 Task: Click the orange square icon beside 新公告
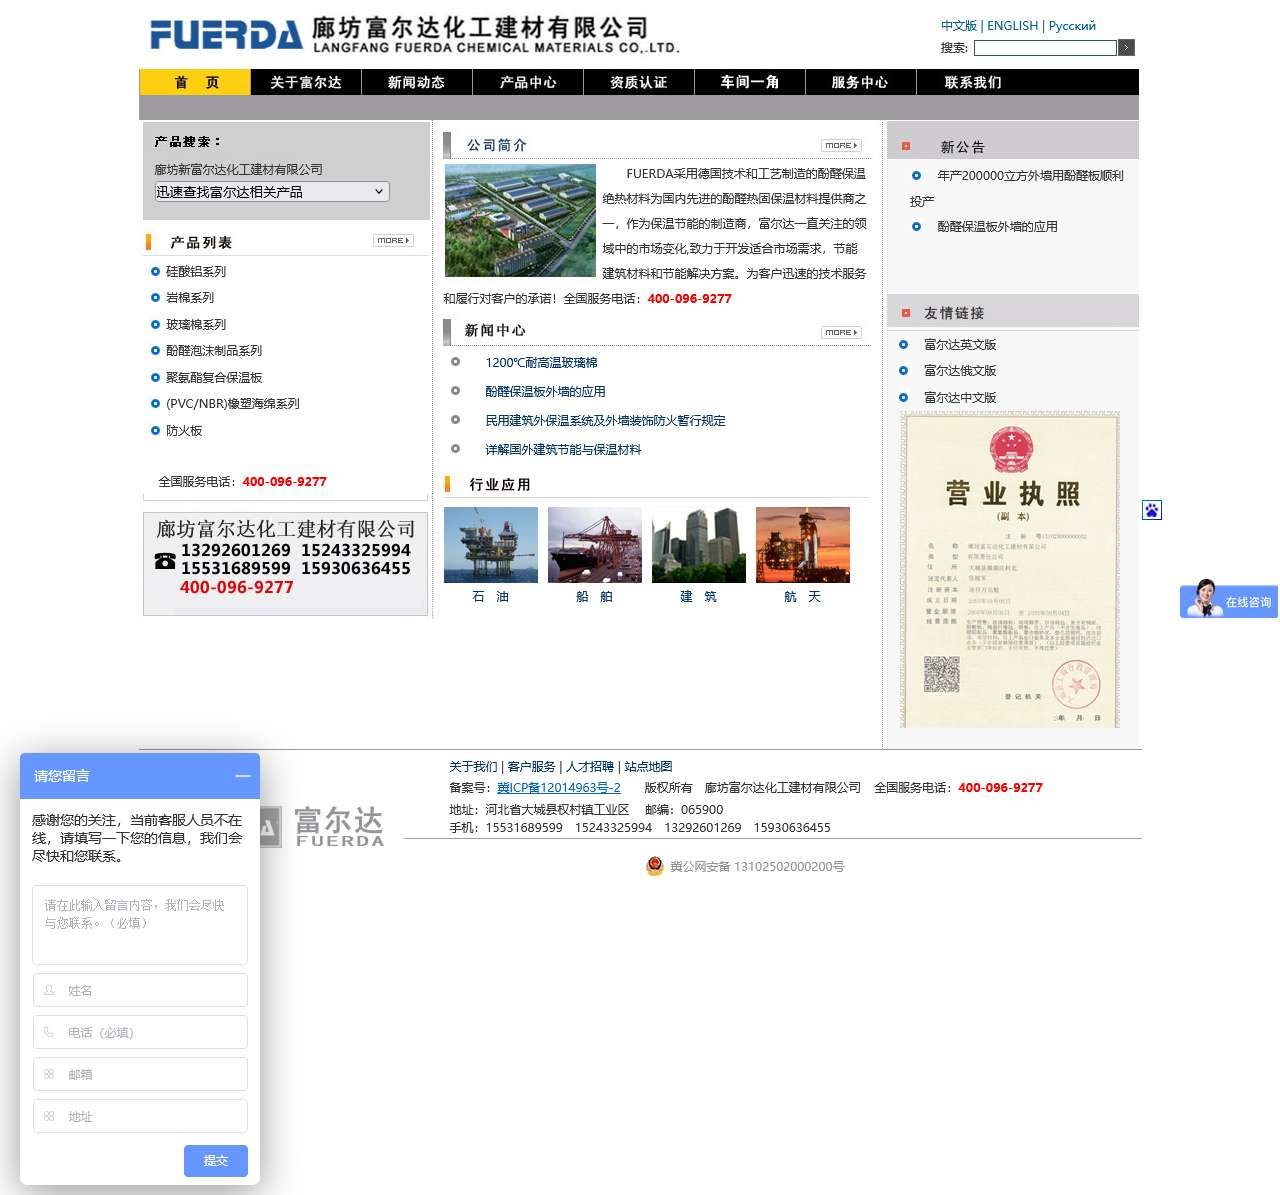point(906,145)
